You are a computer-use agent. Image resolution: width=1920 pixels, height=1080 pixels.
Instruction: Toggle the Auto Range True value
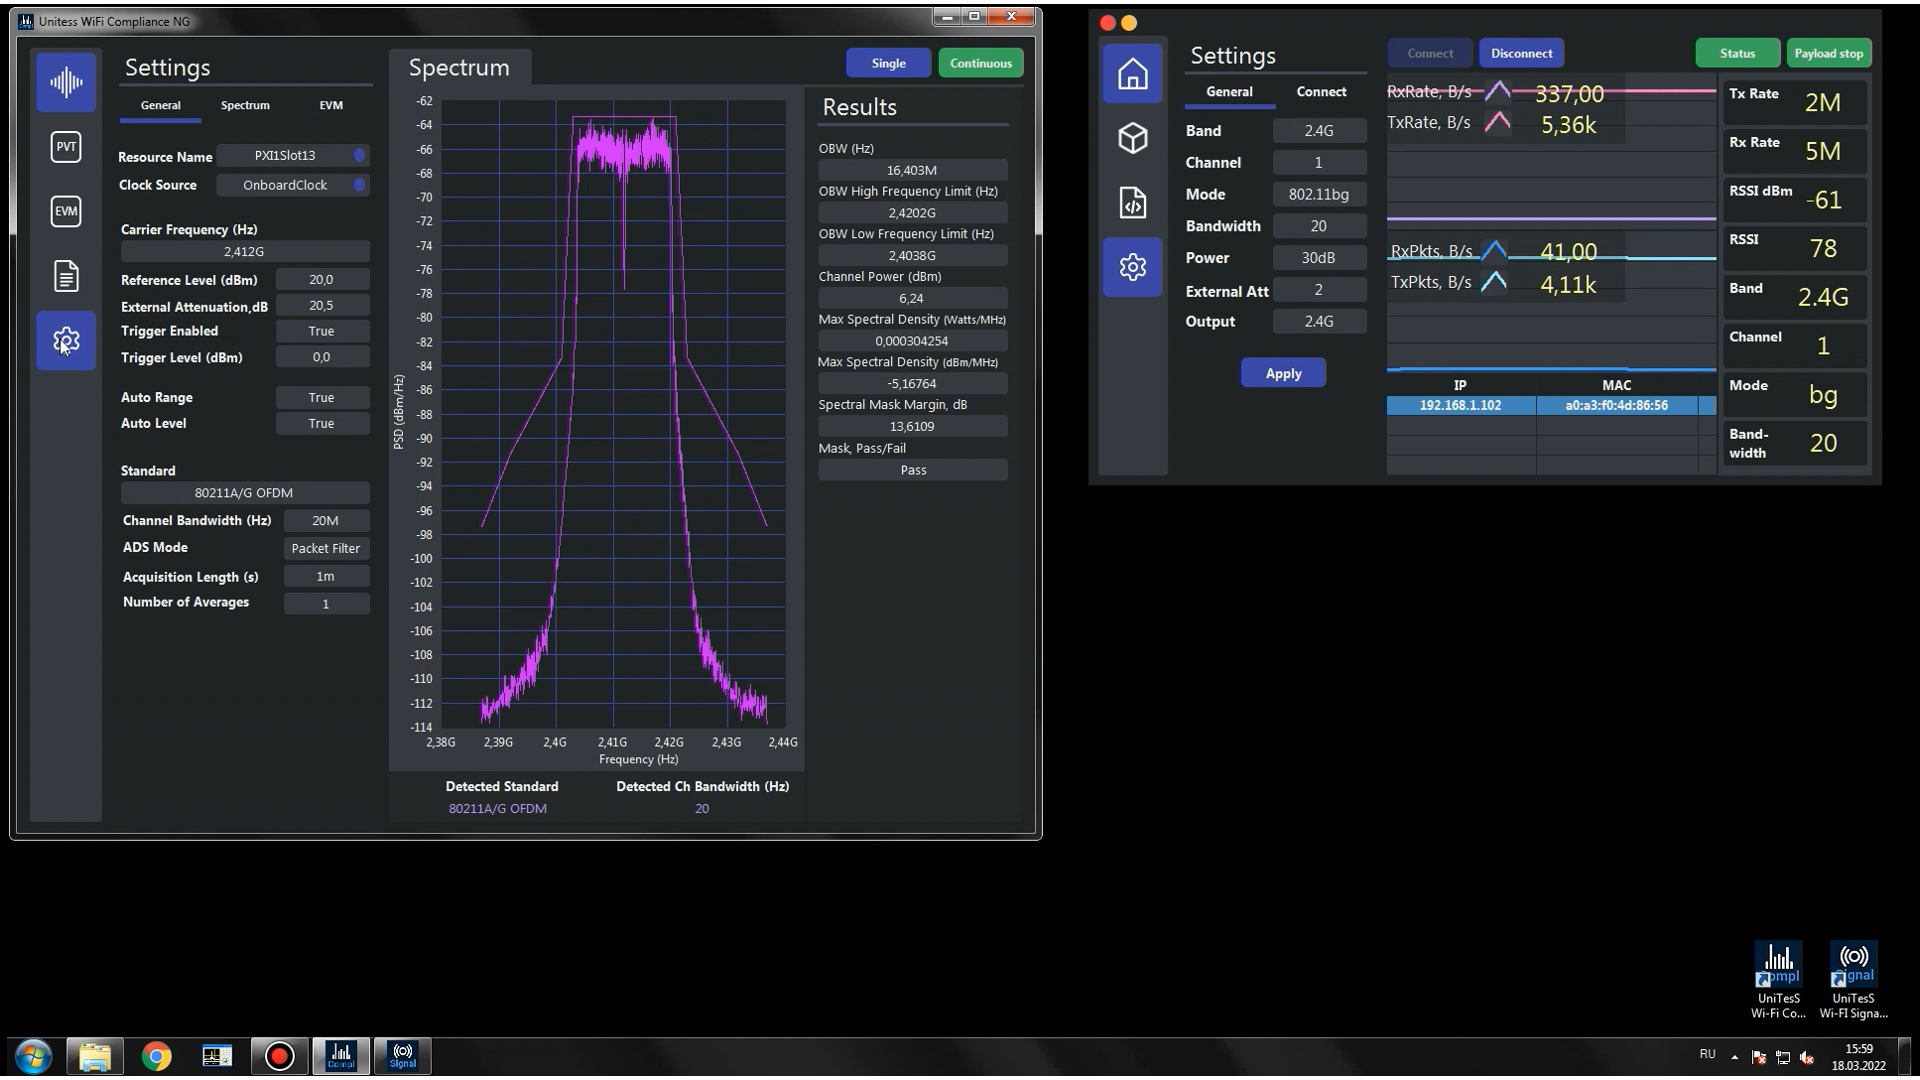[x=321, y=398]
